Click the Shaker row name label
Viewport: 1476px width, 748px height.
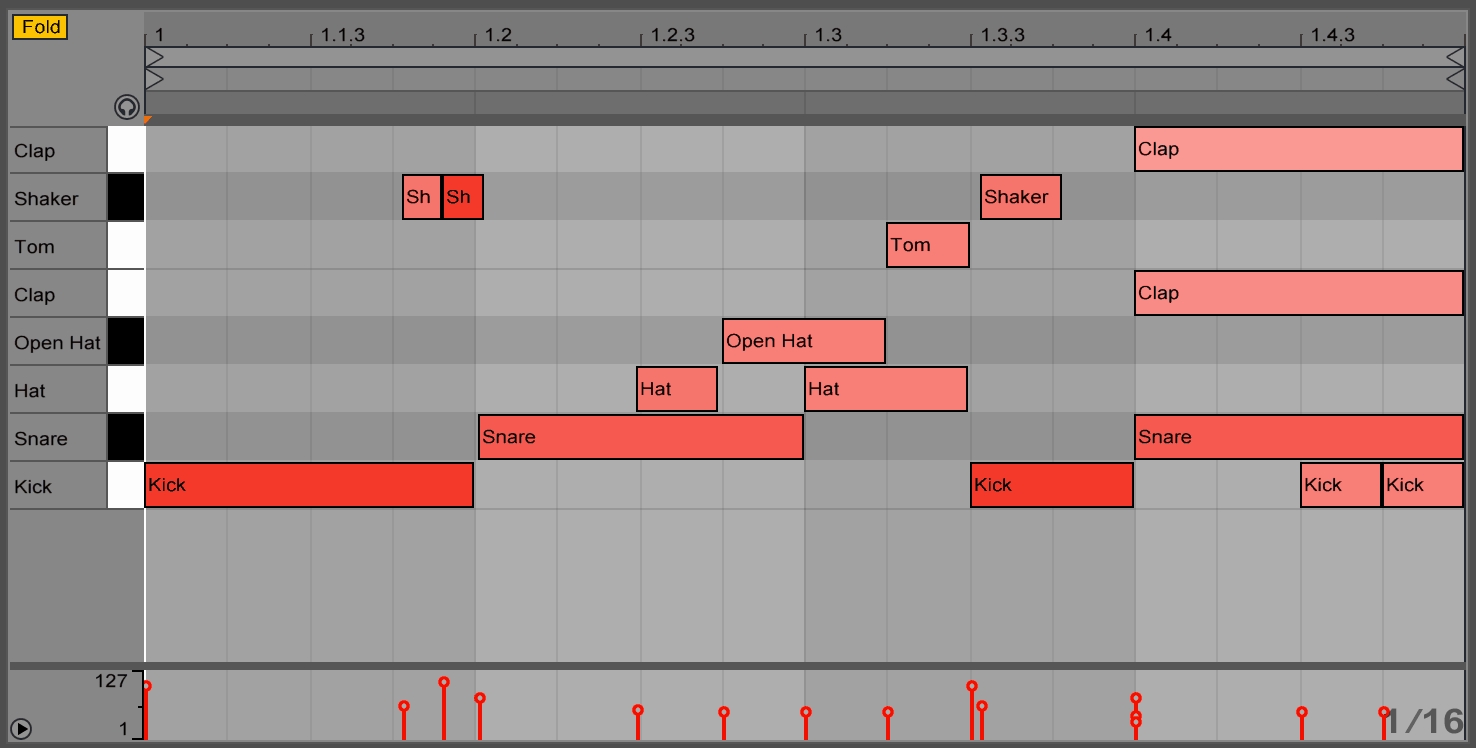46,198
